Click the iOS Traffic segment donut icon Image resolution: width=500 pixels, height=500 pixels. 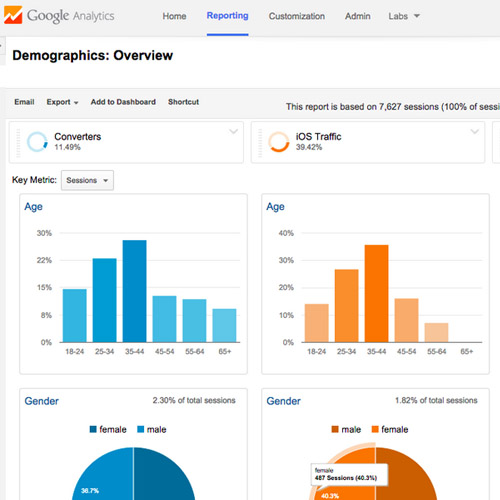point(279,142)
